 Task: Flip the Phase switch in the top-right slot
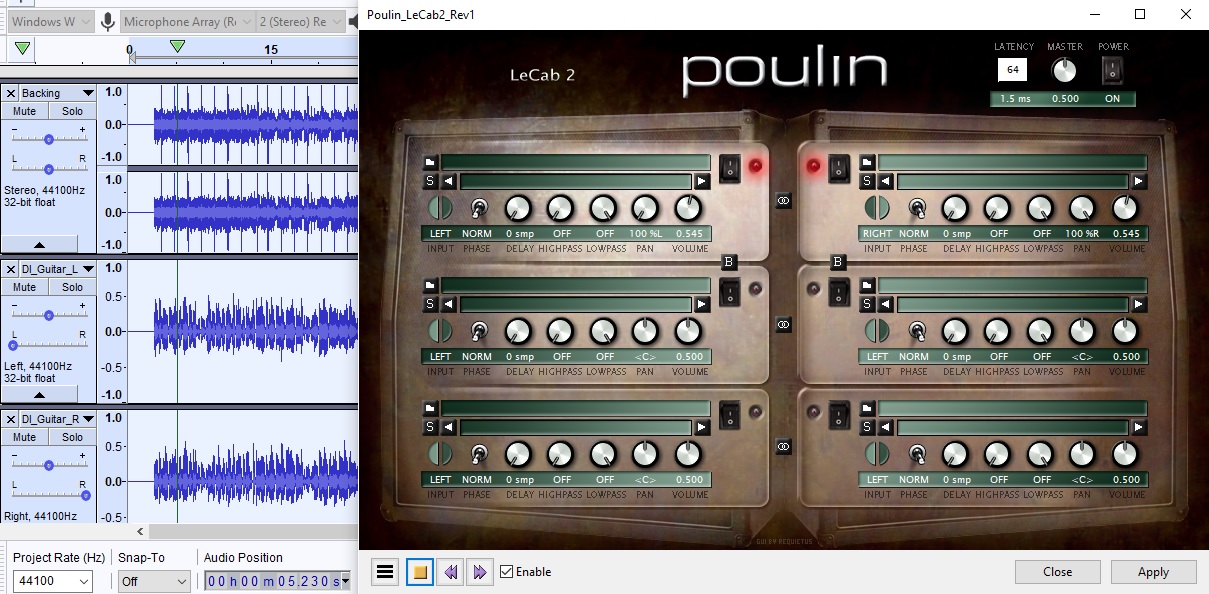coord(916,208)
